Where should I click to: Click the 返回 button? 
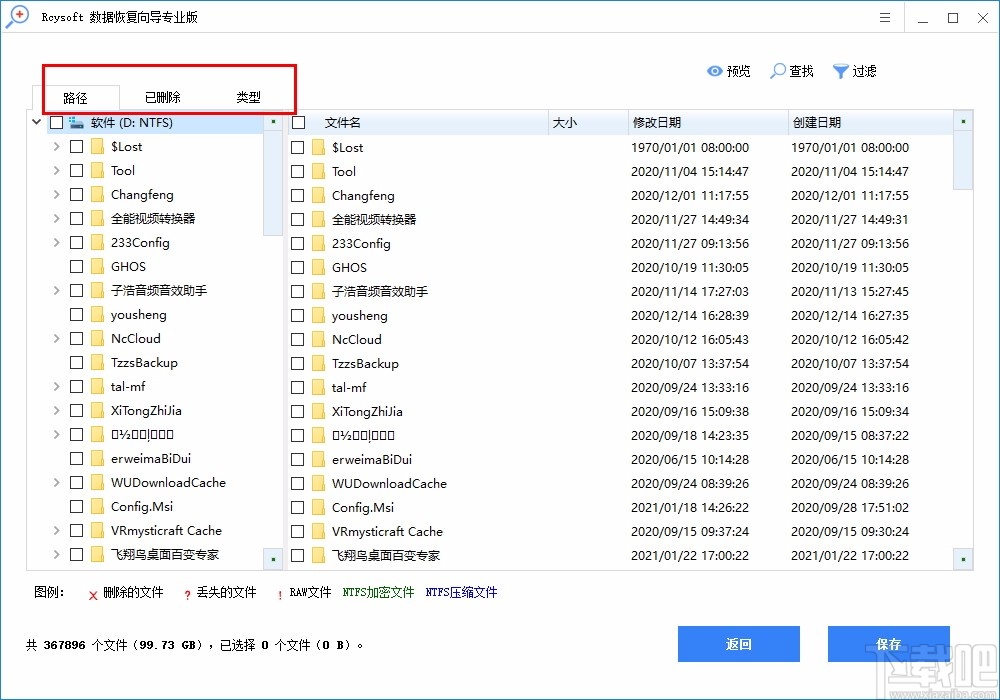(x=739, y=644)
